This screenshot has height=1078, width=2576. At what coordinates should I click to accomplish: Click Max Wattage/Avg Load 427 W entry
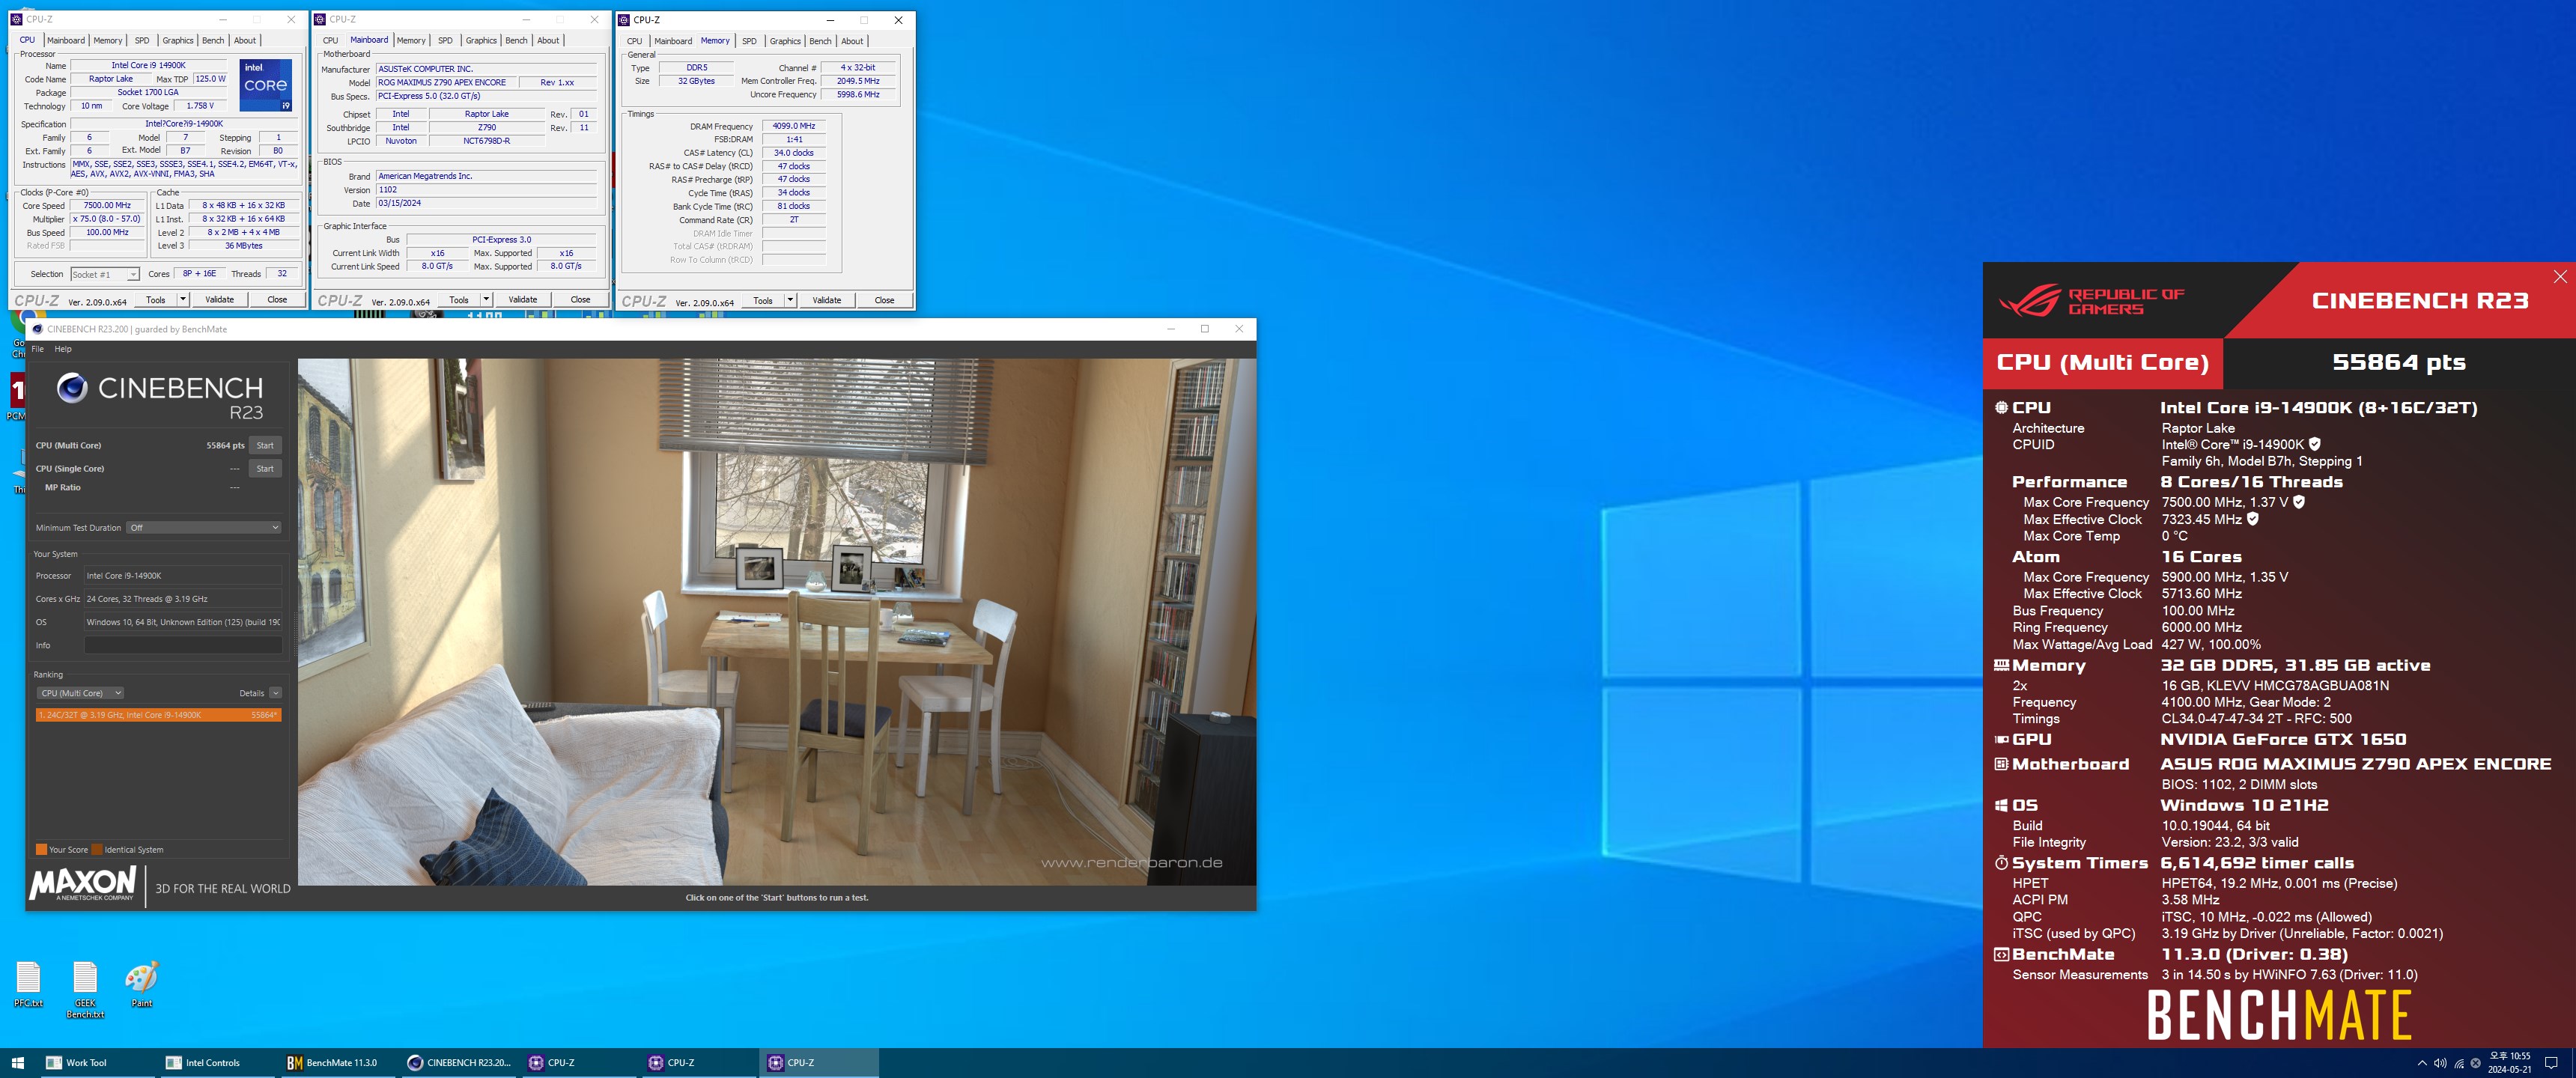[2136, 644]
